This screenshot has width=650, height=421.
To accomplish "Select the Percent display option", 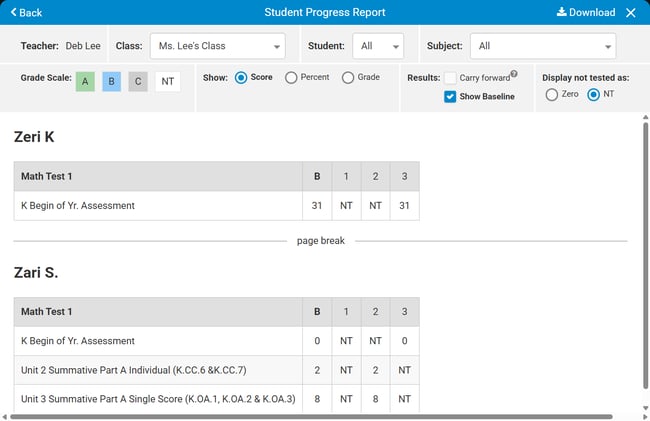I will [291, 78].
